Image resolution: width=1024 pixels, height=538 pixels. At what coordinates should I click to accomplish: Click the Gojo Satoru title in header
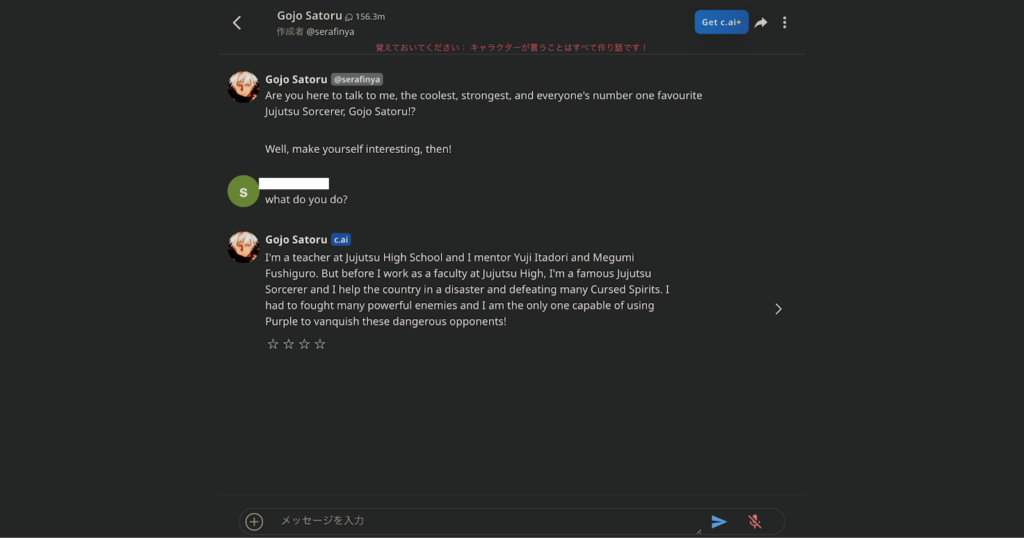pos(309,15)
